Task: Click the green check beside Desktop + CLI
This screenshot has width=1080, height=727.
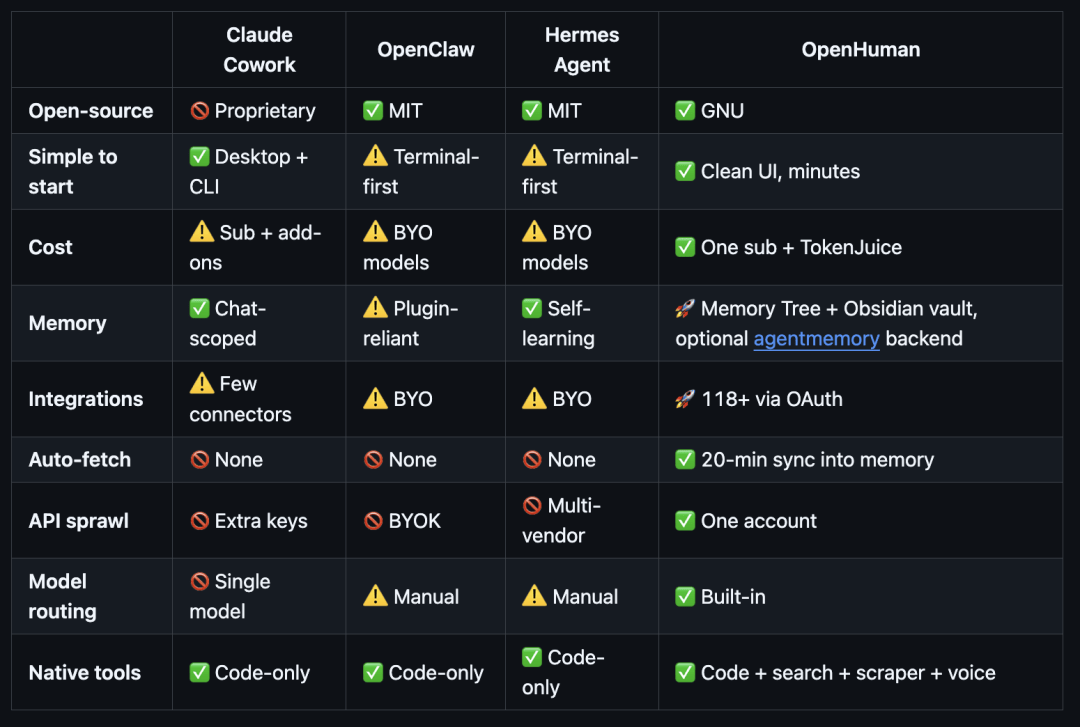Action: click(x=200, y=156)
